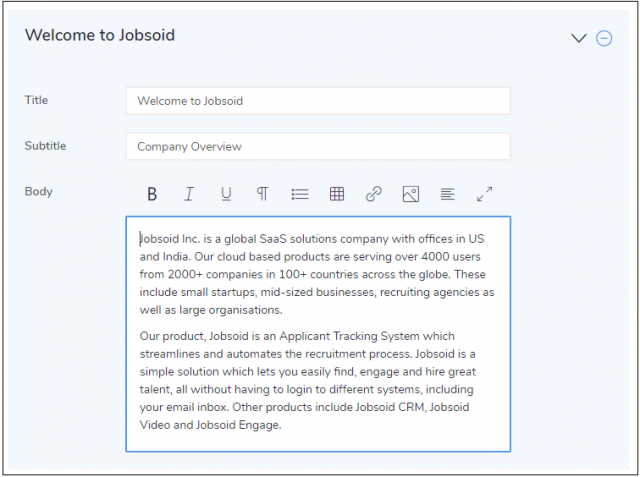Screen dimensions: 640x477
Task: Expand the editor to fullscreen
Action: (484, 194)
